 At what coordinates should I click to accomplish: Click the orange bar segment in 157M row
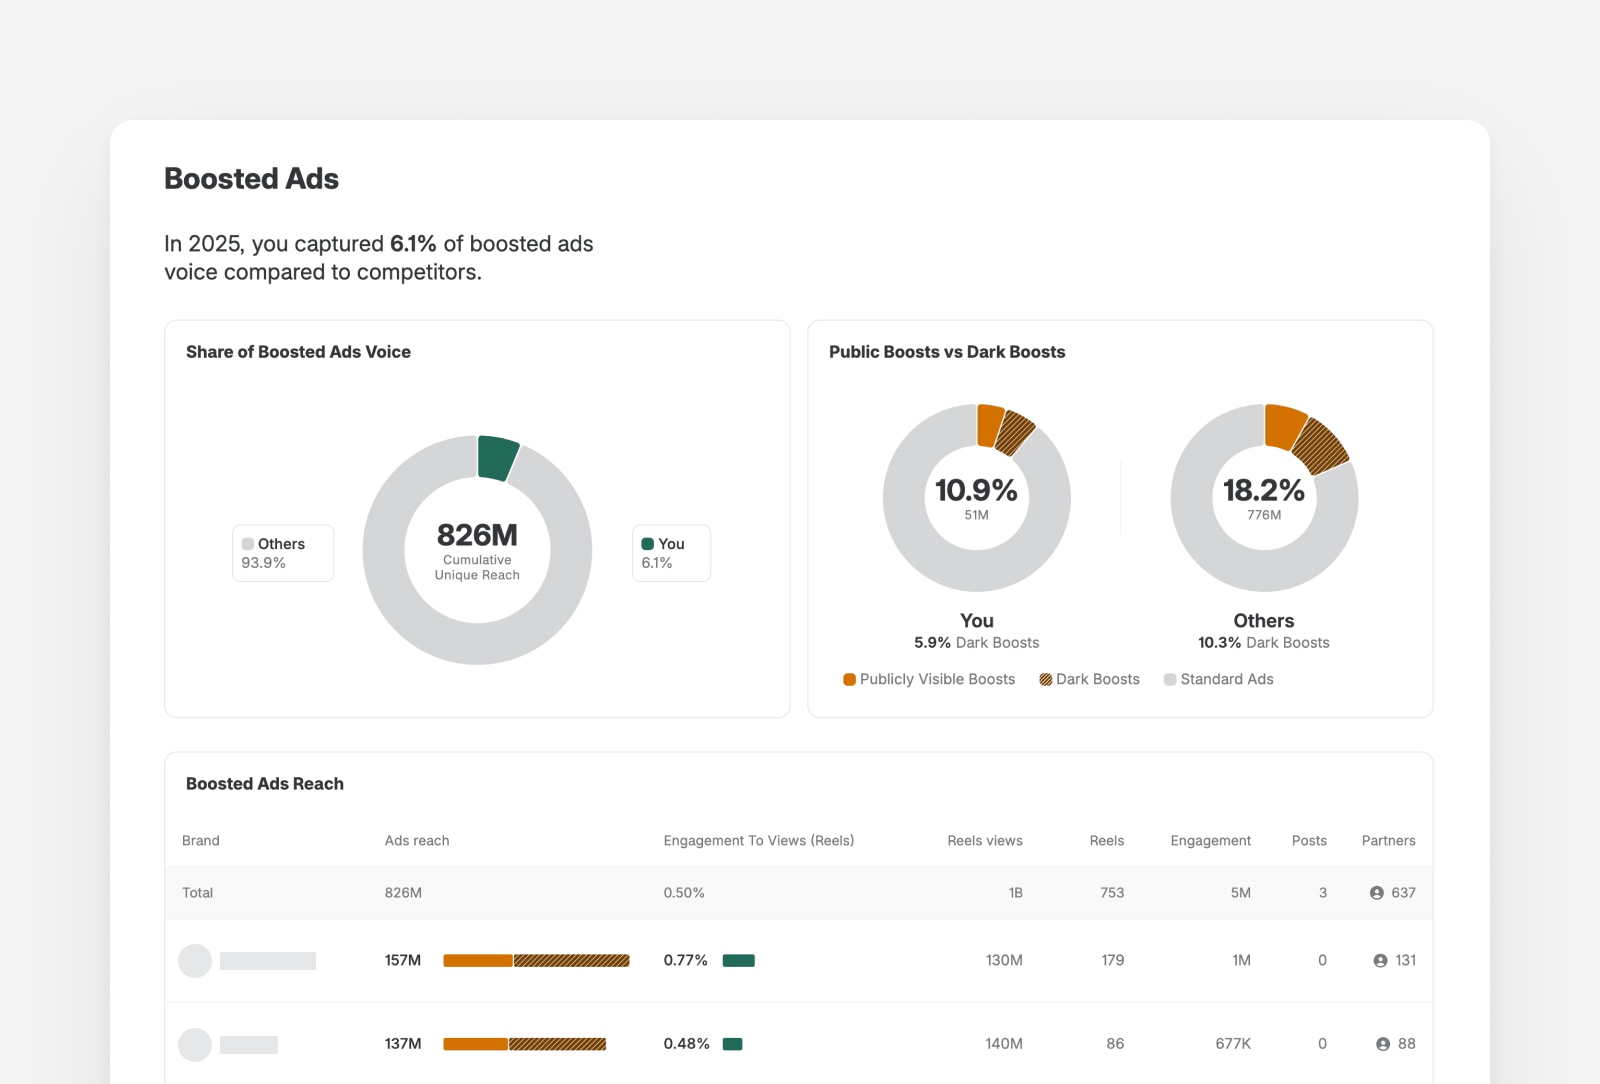[x=478, y=961]
